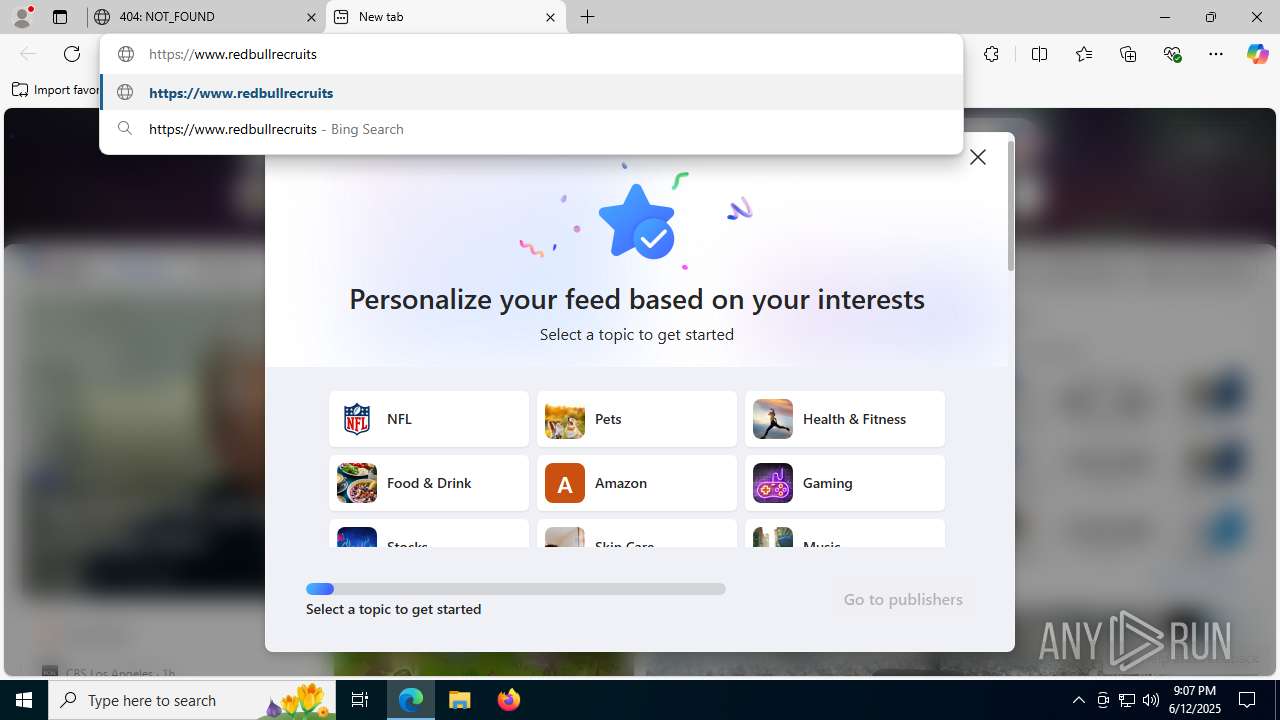Screen dimensions: 1280x720
Task: Select the Food & Drink topic
Action: [429, 483]
